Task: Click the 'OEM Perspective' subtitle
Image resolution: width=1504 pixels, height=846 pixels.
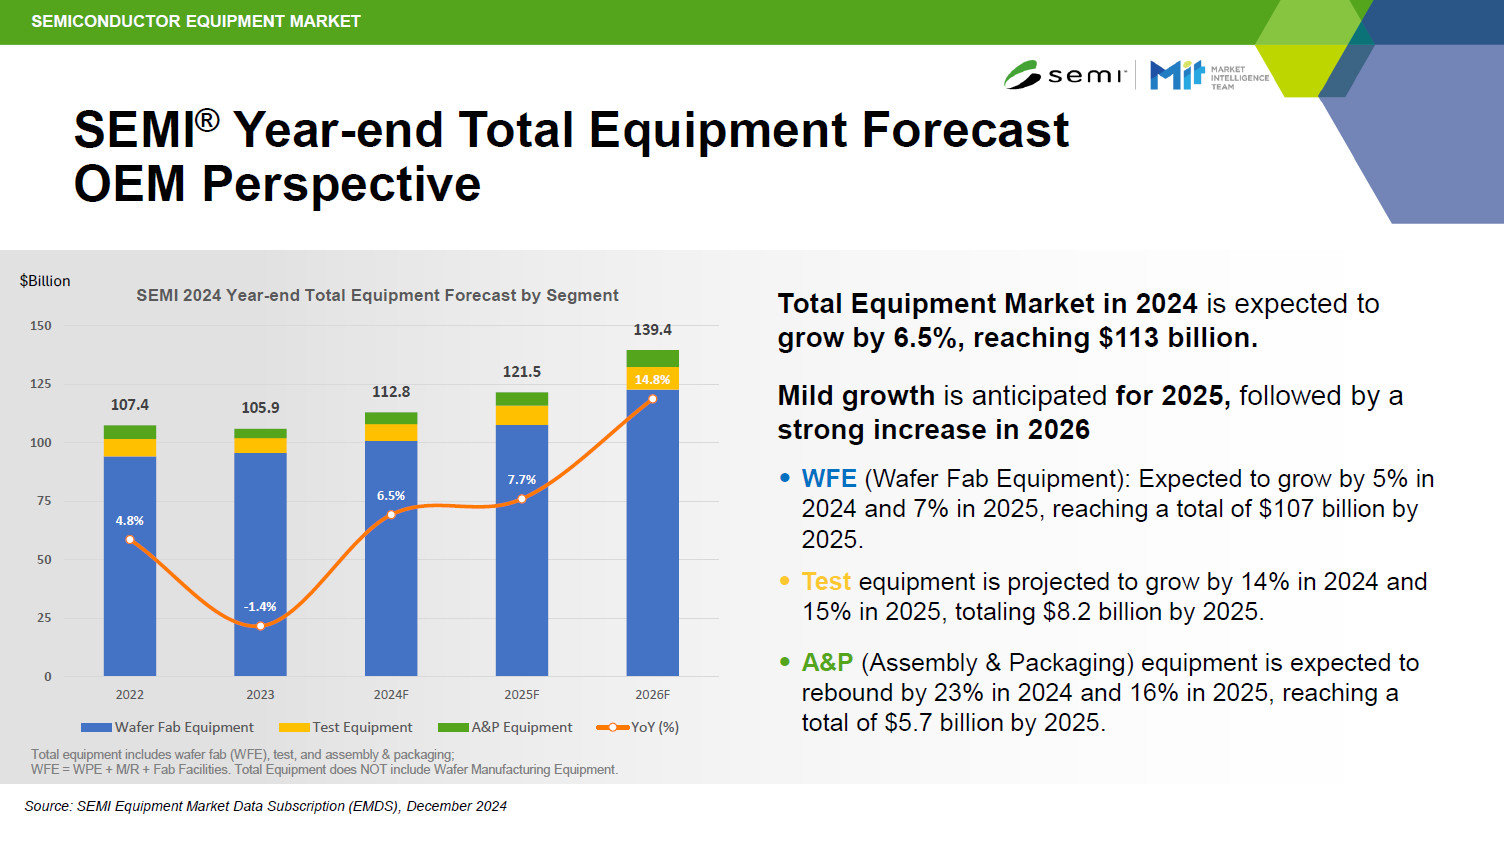Action: (x=278, y=185)
